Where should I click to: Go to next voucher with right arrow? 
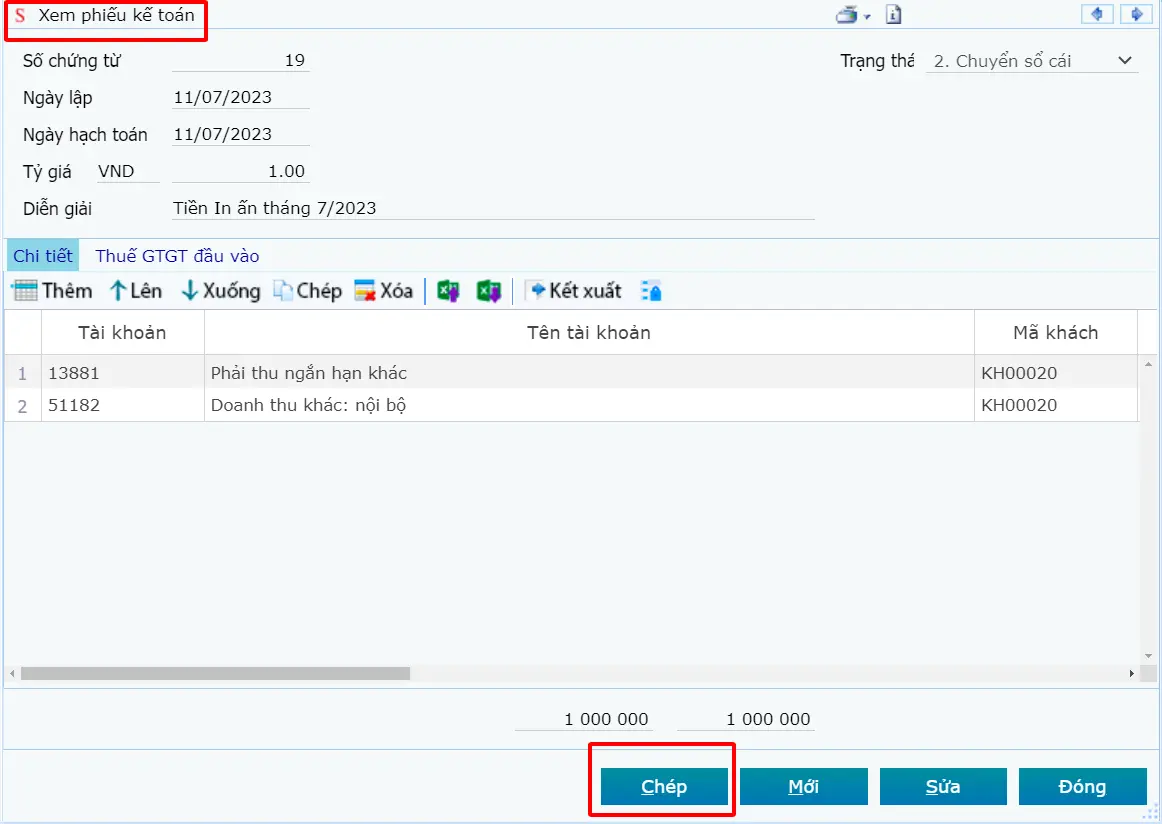click(x=1135, y=14)
